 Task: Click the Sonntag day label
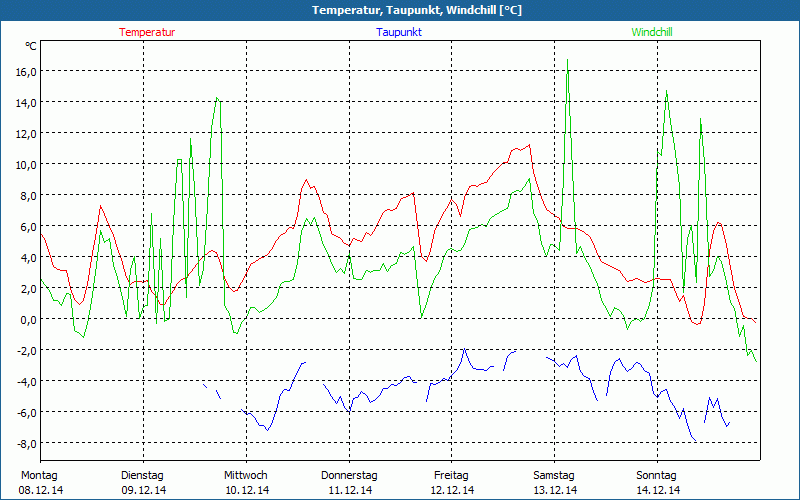(x=657, y=476)
